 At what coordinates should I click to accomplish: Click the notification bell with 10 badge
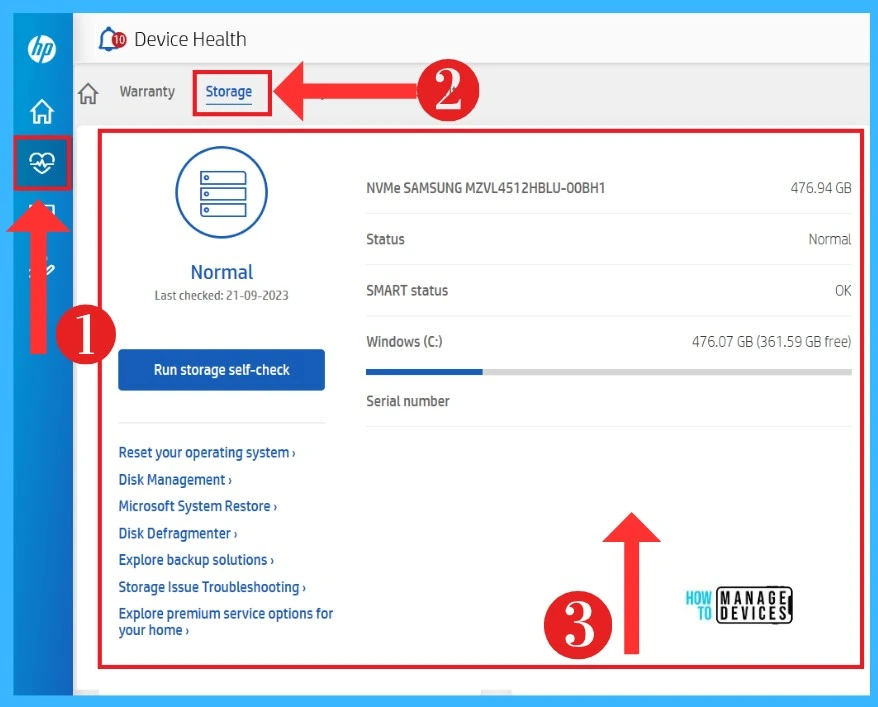(111, 39)
